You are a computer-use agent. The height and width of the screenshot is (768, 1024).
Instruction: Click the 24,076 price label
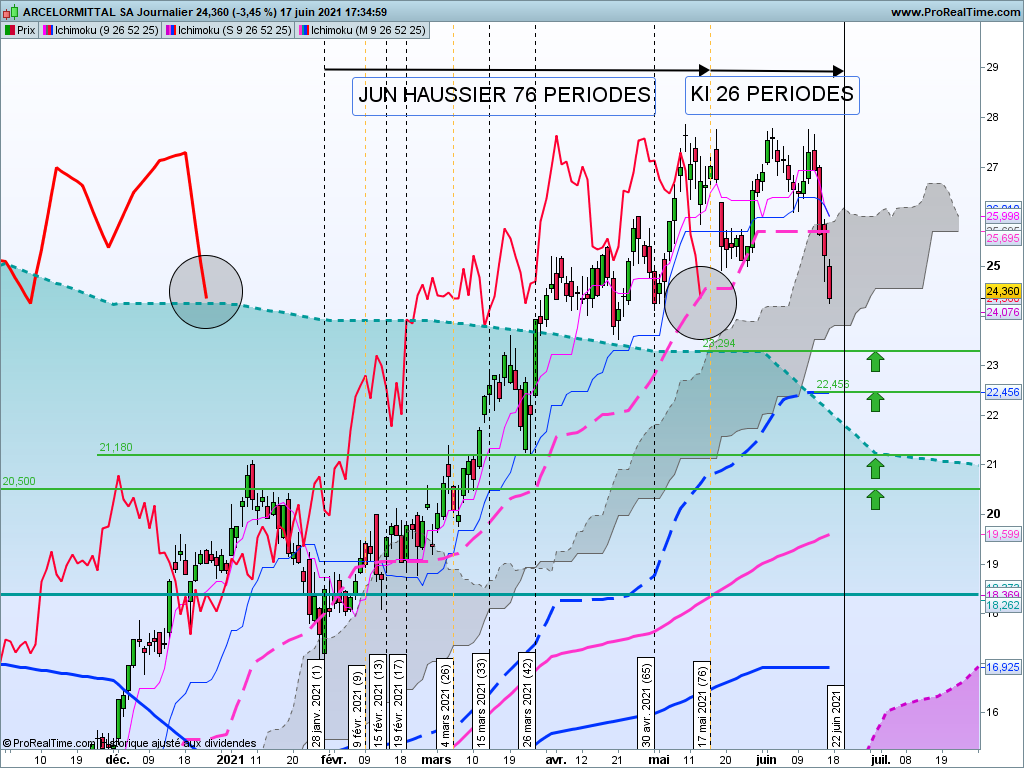[x=1002, y=312]
